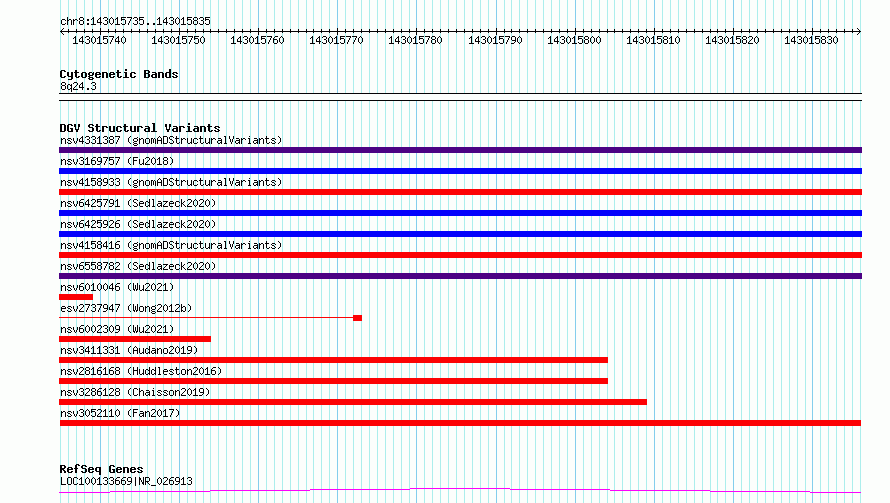
Task: Click ruler position 143015830
Action: click(811, 40)
